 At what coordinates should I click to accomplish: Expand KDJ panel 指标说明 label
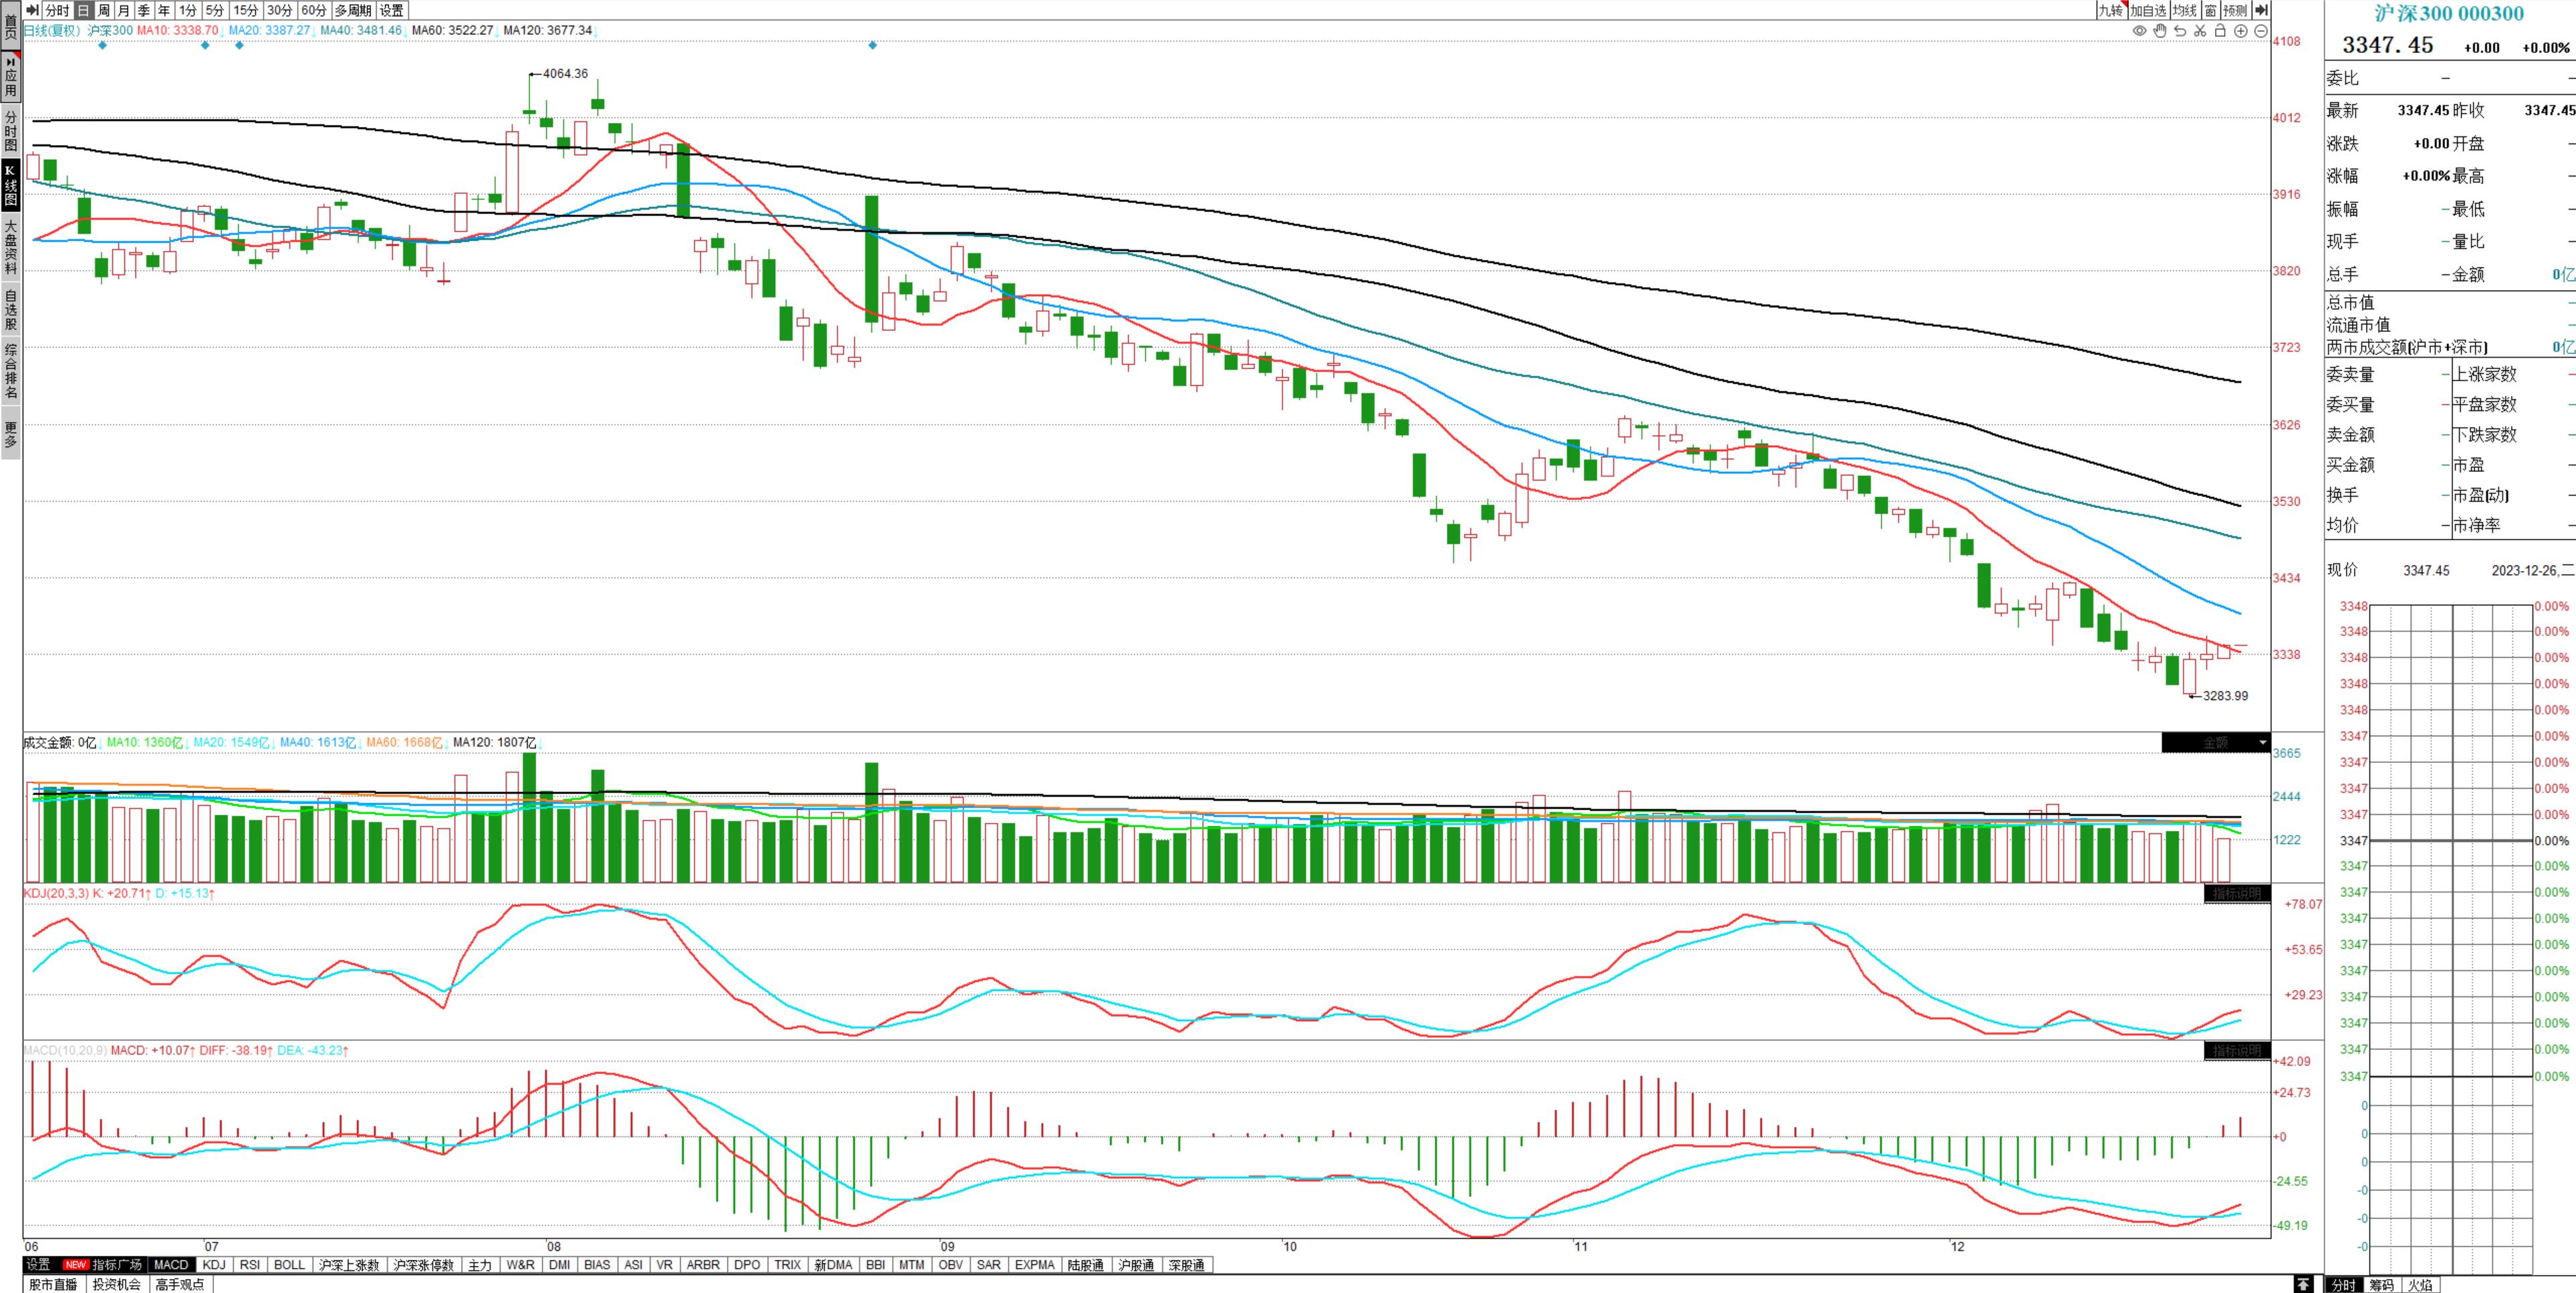point(2237,893)
